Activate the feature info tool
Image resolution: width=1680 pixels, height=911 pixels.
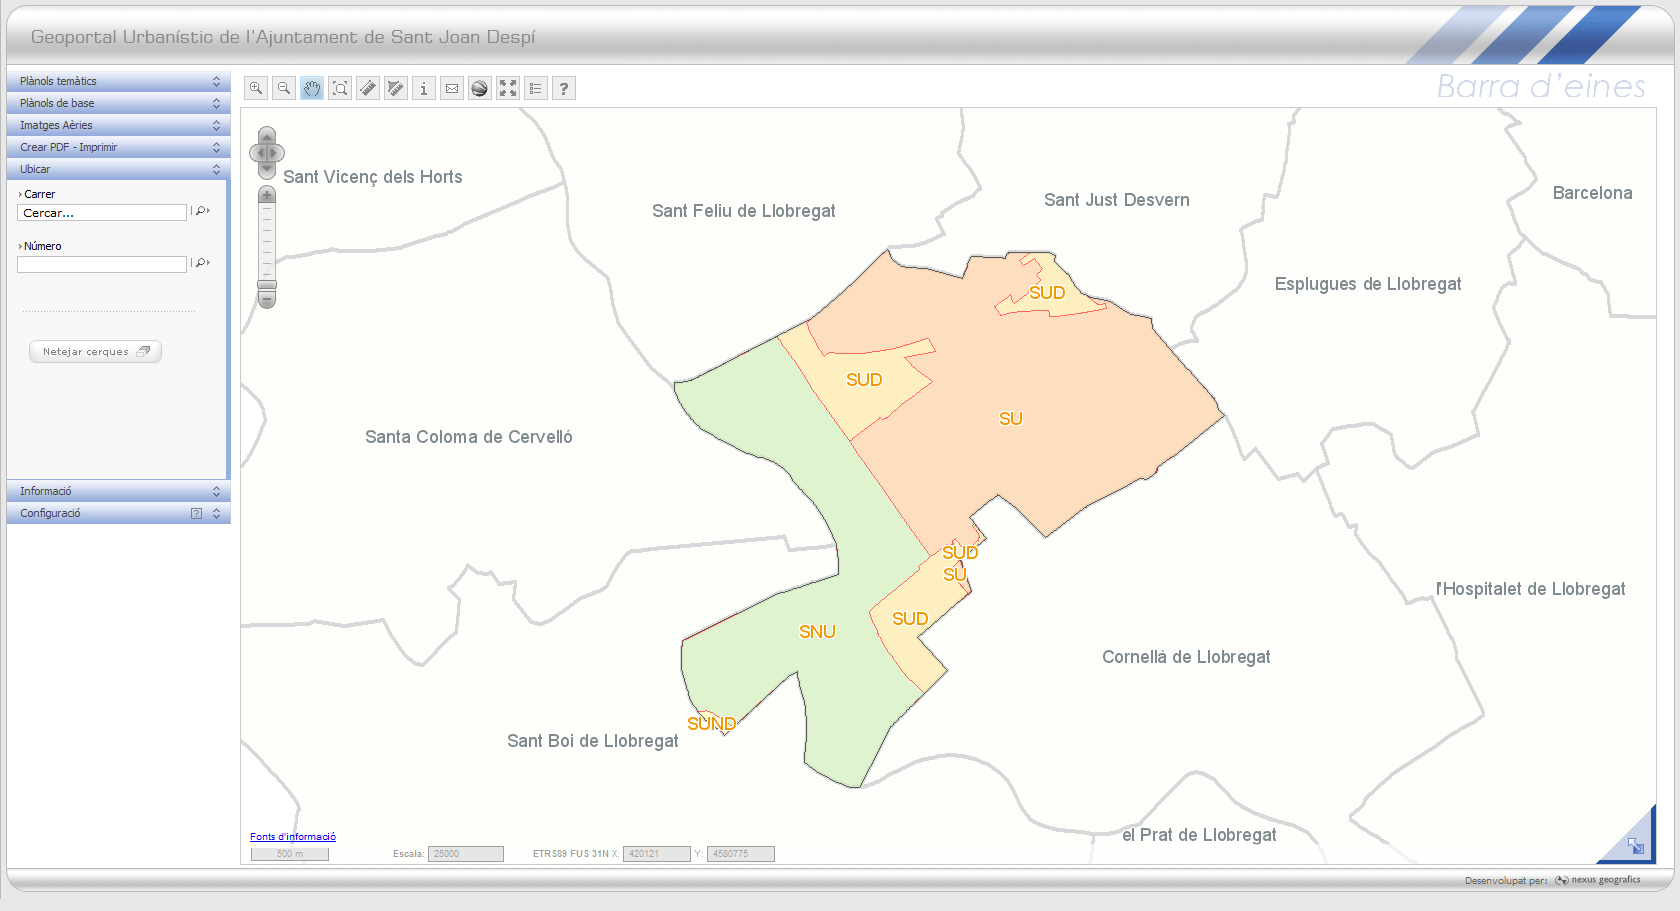coord(424,88)
